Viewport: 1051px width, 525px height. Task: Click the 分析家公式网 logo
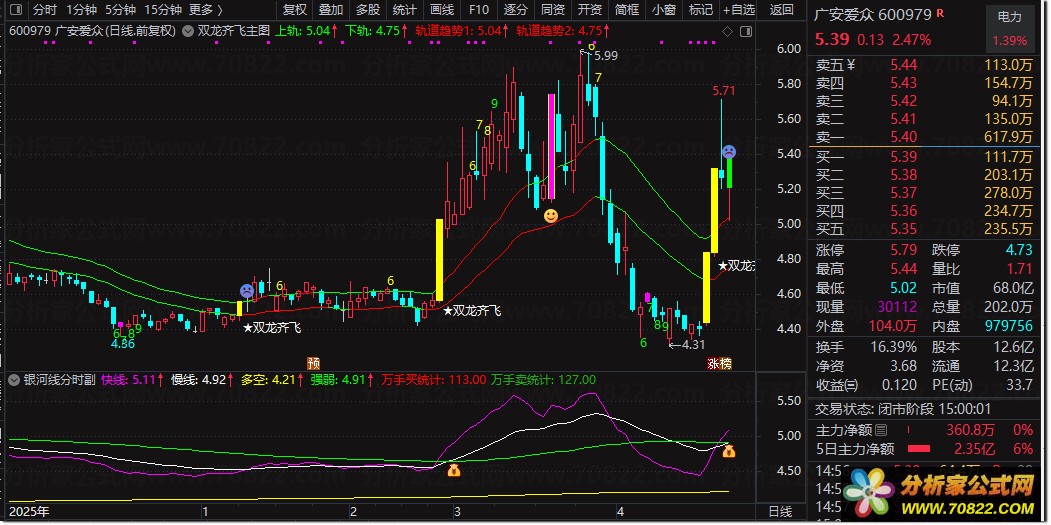click(x=938, y=493)
